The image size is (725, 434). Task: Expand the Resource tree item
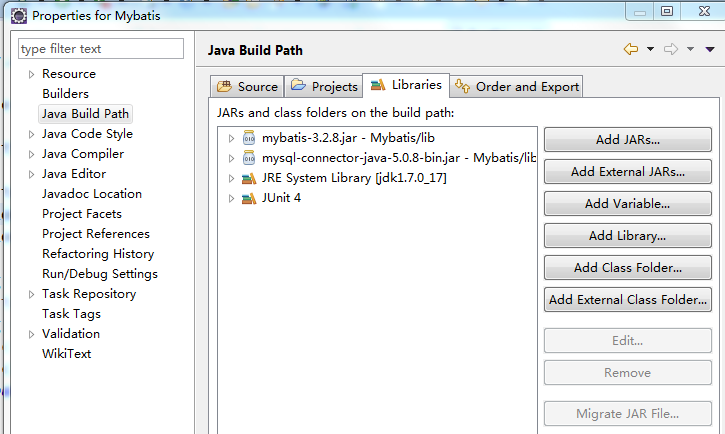pyautogui.click(x=31, y=74)
